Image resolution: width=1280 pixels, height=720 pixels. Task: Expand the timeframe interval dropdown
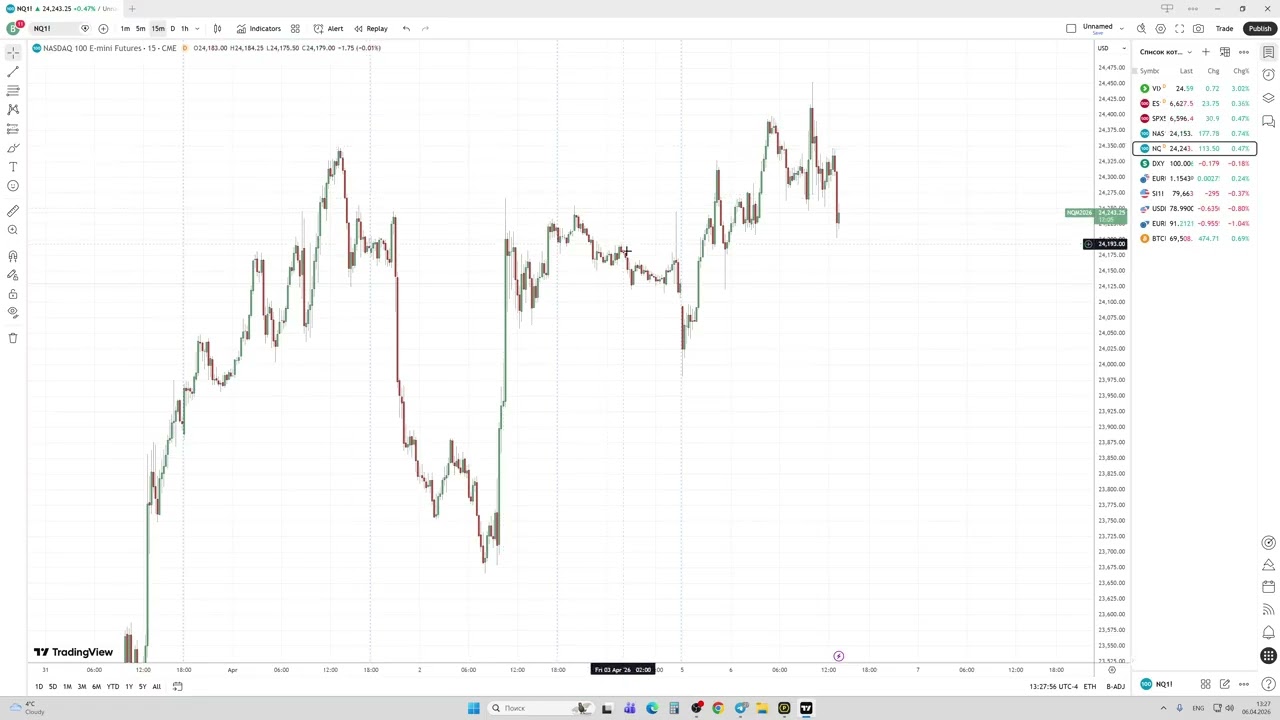197,29
